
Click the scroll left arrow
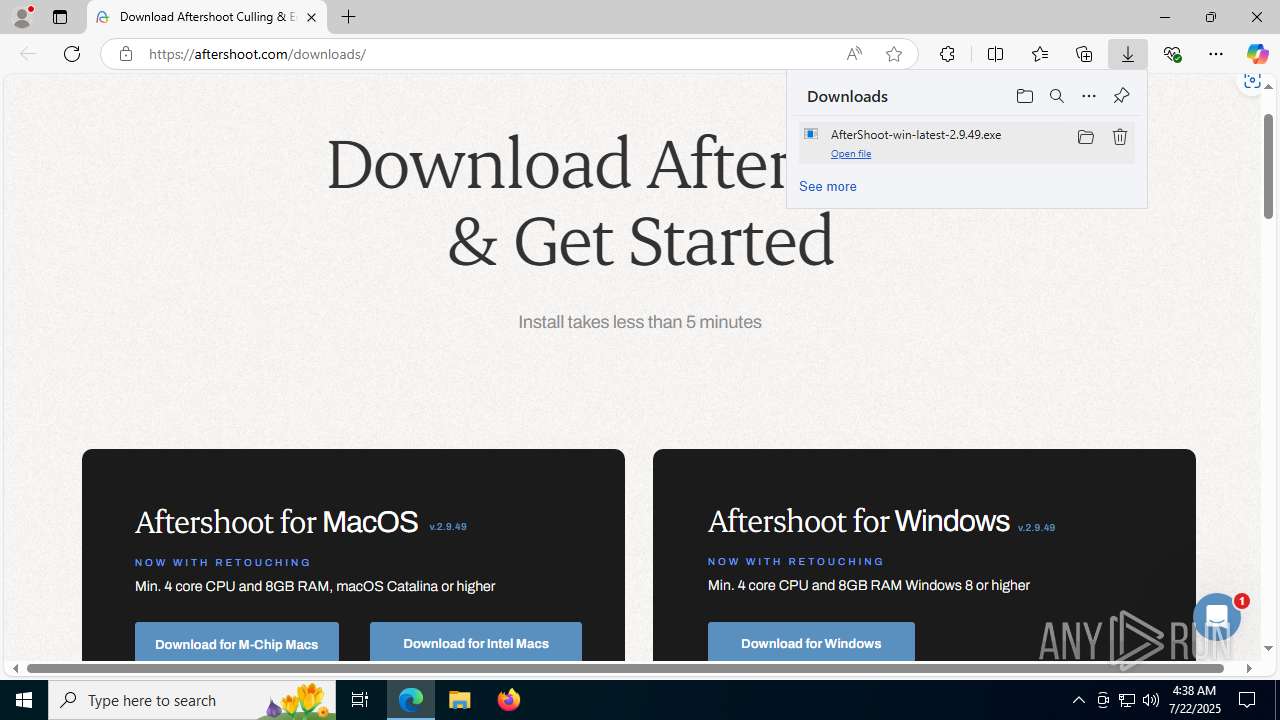pos(15,668)
